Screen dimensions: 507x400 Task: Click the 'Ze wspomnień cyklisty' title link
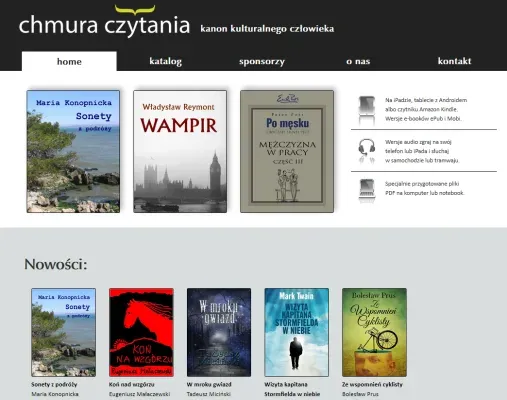coord(372,384)
